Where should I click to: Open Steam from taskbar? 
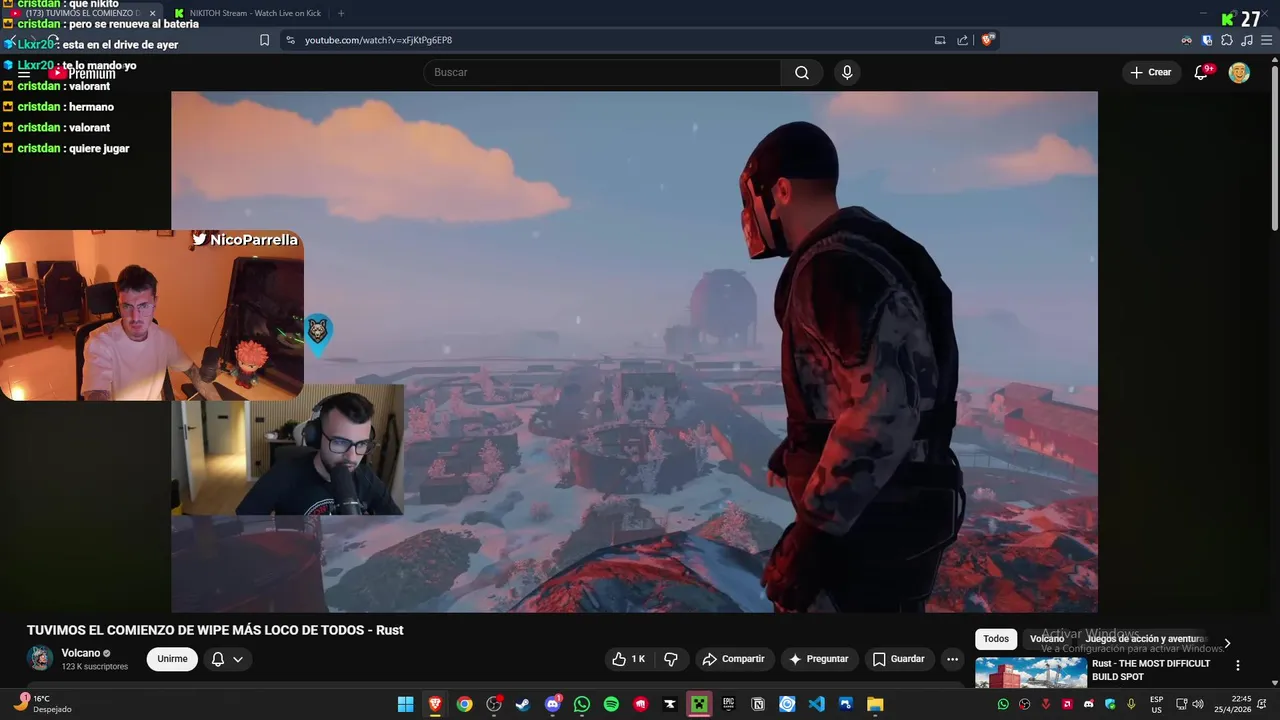click(523, 704)
